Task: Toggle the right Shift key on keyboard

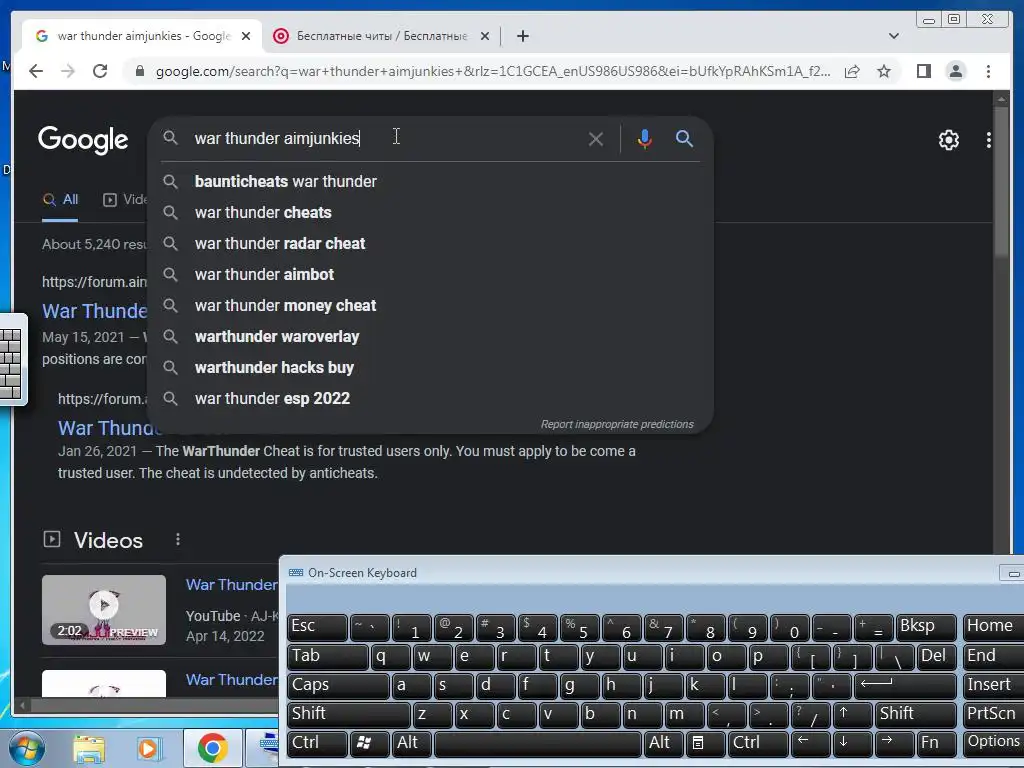Action: 916,714
